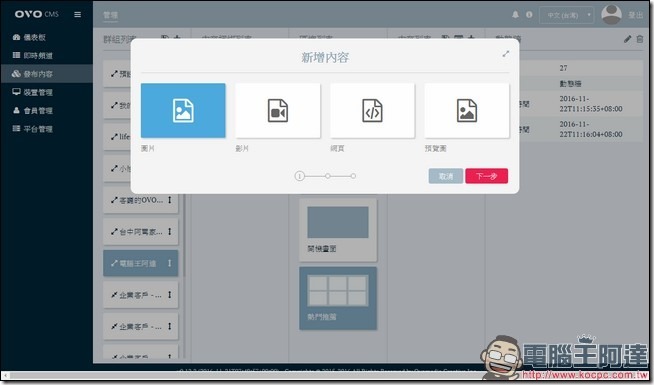Image resolution: width=654 pixels, height=385 pixels.
Task: Open the notification bell
Action: [516, 15]
